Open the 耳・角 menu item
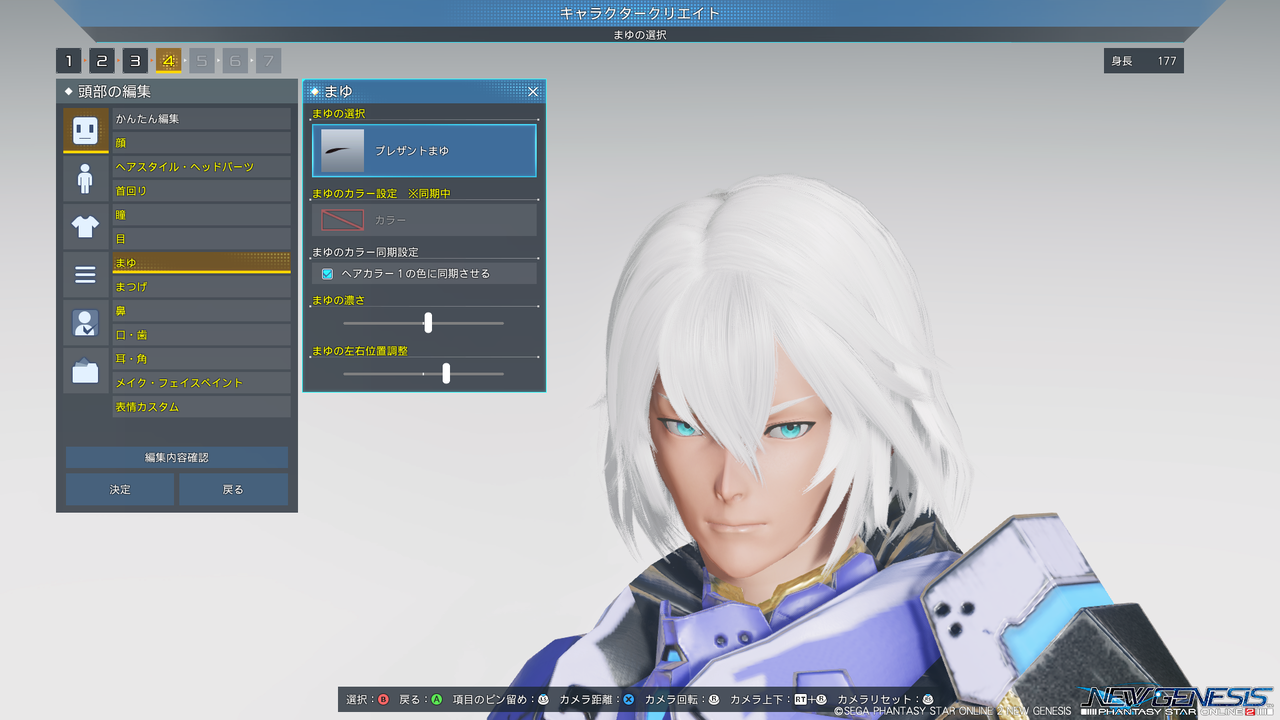Viewport: 1280px width, 720px height. [x=201, y=359]
